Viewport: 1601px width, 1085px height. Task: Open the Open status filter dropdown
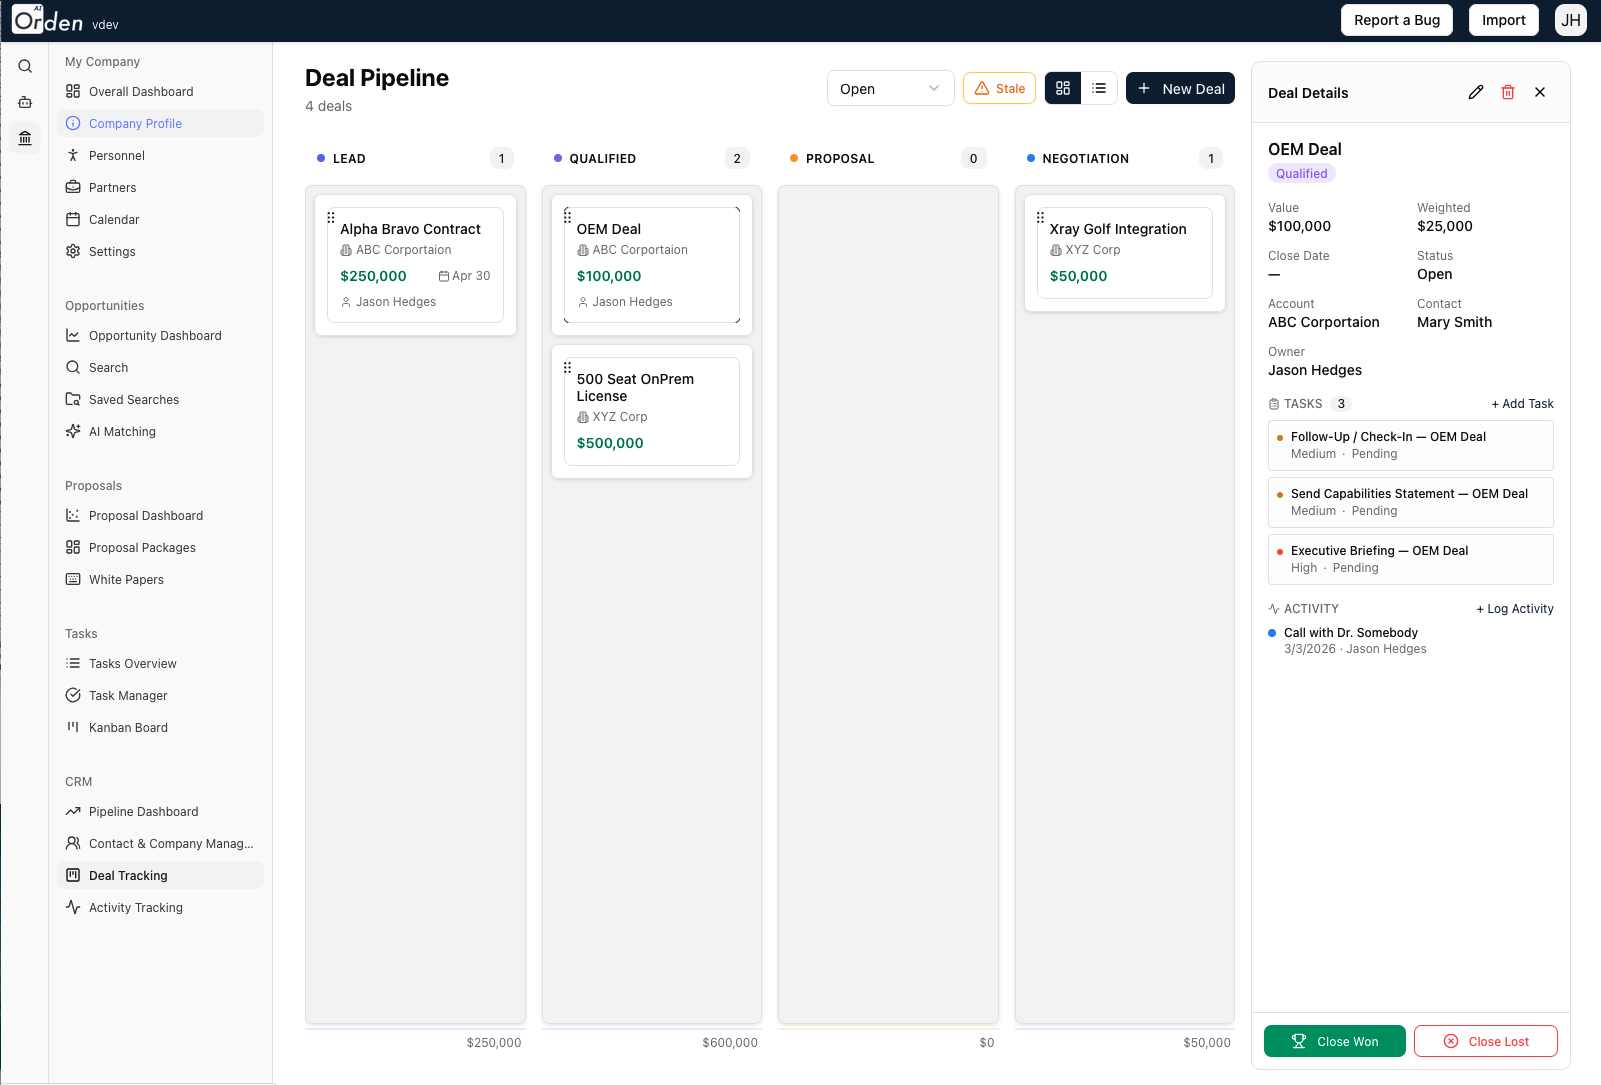[x=889, y=88]
